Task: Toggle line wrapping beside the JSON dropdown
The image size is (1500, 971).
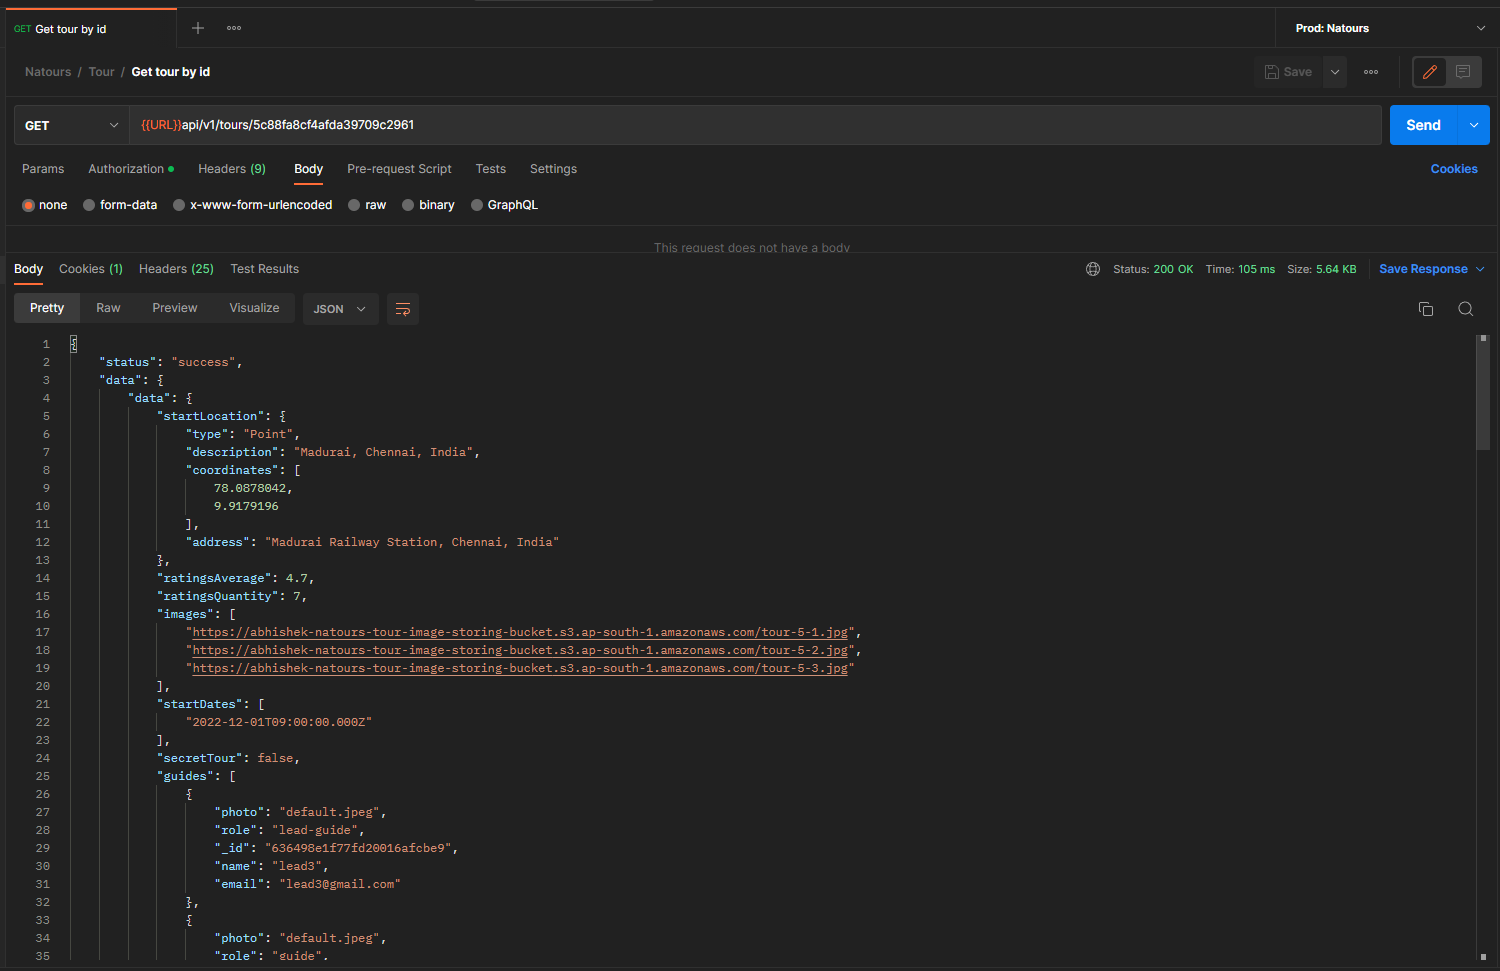Action: pos(403,309)
